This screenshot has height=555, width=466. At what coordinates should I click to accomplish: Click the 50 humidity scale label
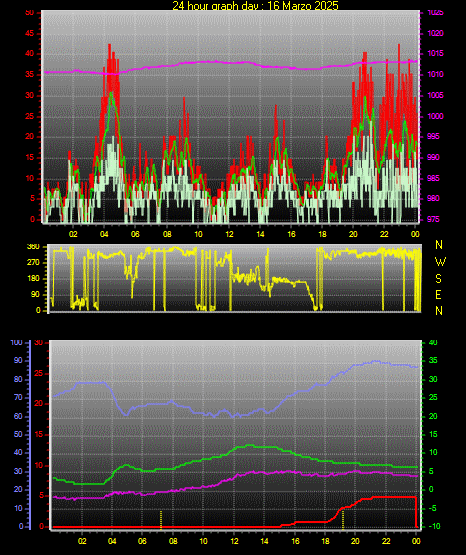pyautogui.click(x=18, y=434)
